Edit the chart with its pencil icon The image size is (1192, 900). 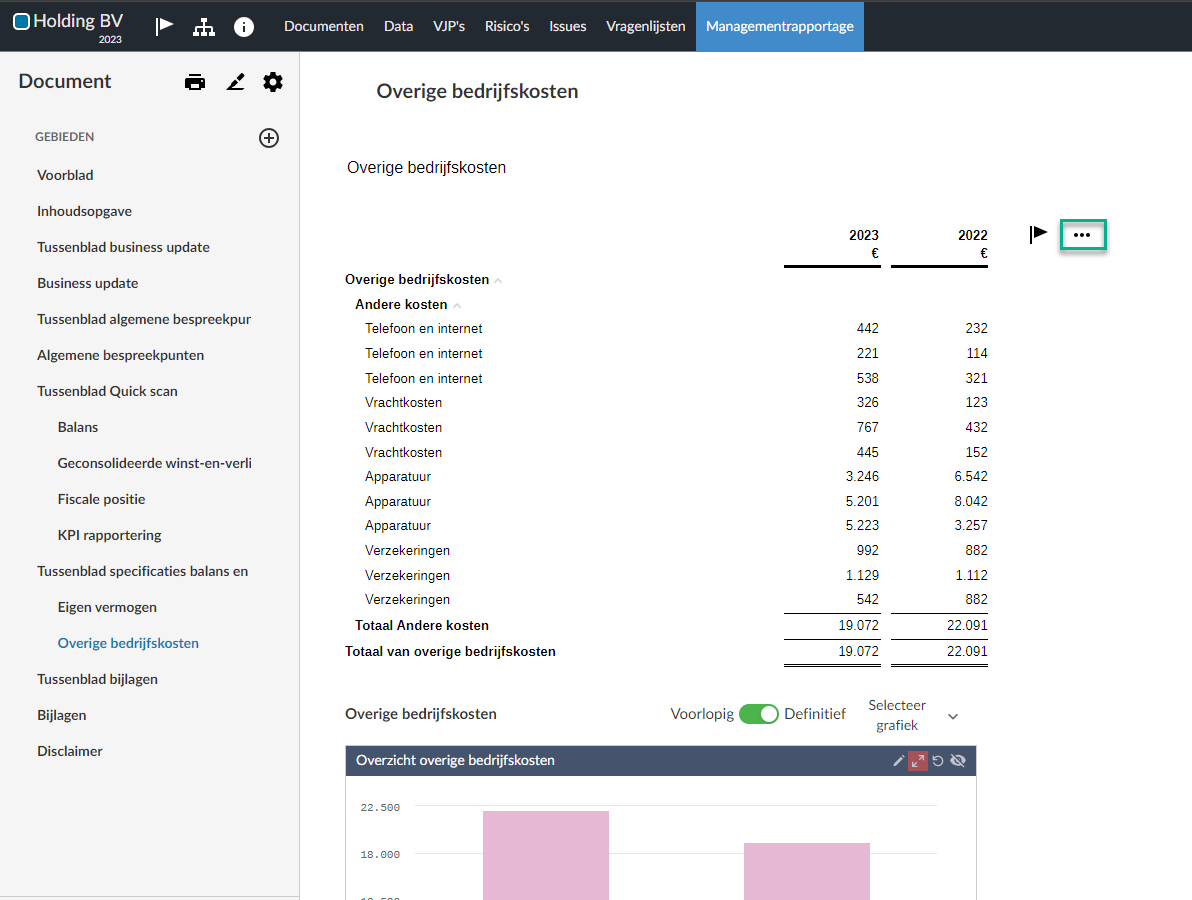pyautogui.click(x=899, y=761)
